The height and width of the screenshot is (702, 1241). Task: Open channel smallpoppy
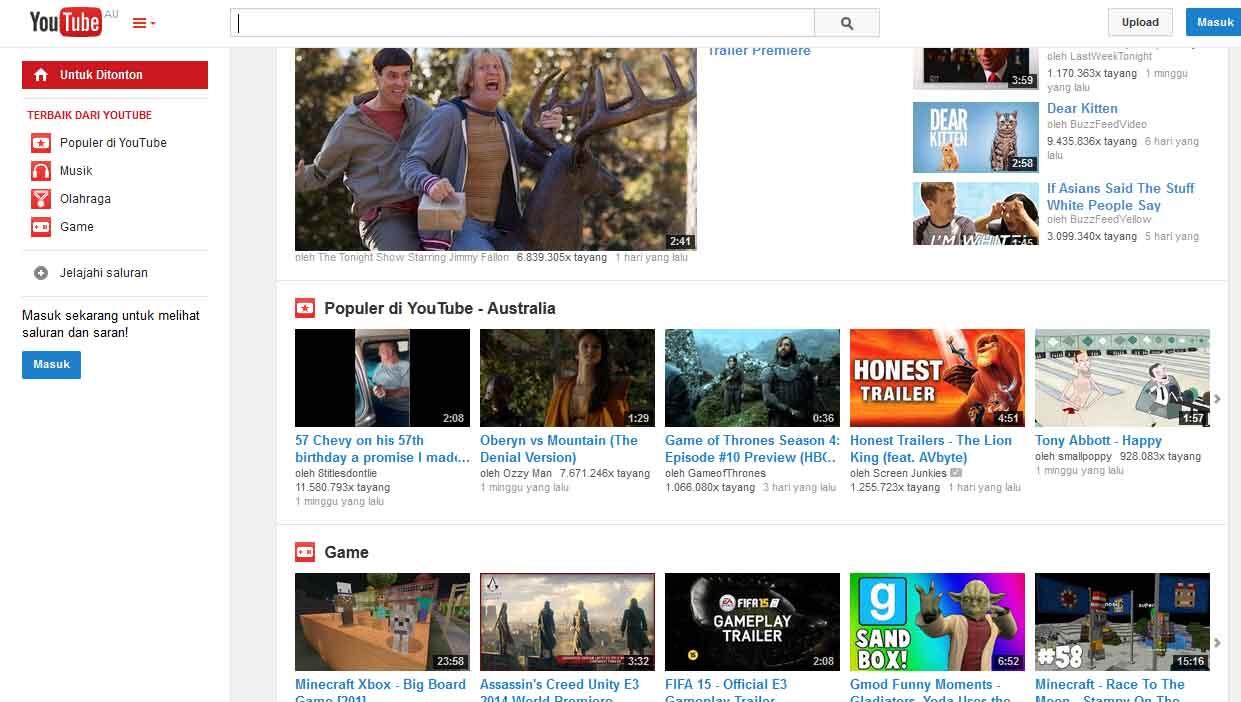(x=1084, y=457)
